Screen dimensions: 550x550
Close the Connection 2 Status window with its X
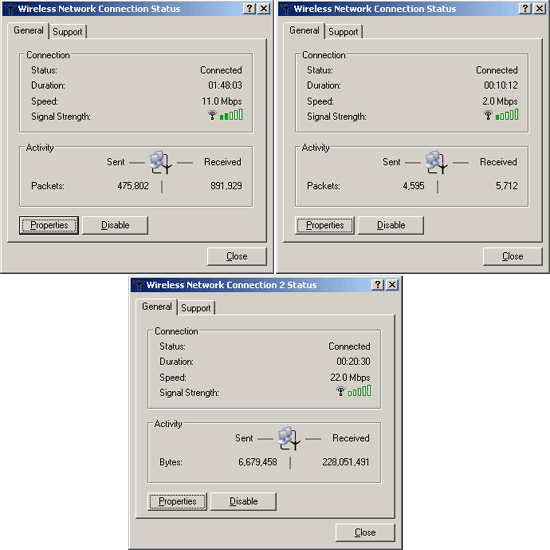coord(392,284)
